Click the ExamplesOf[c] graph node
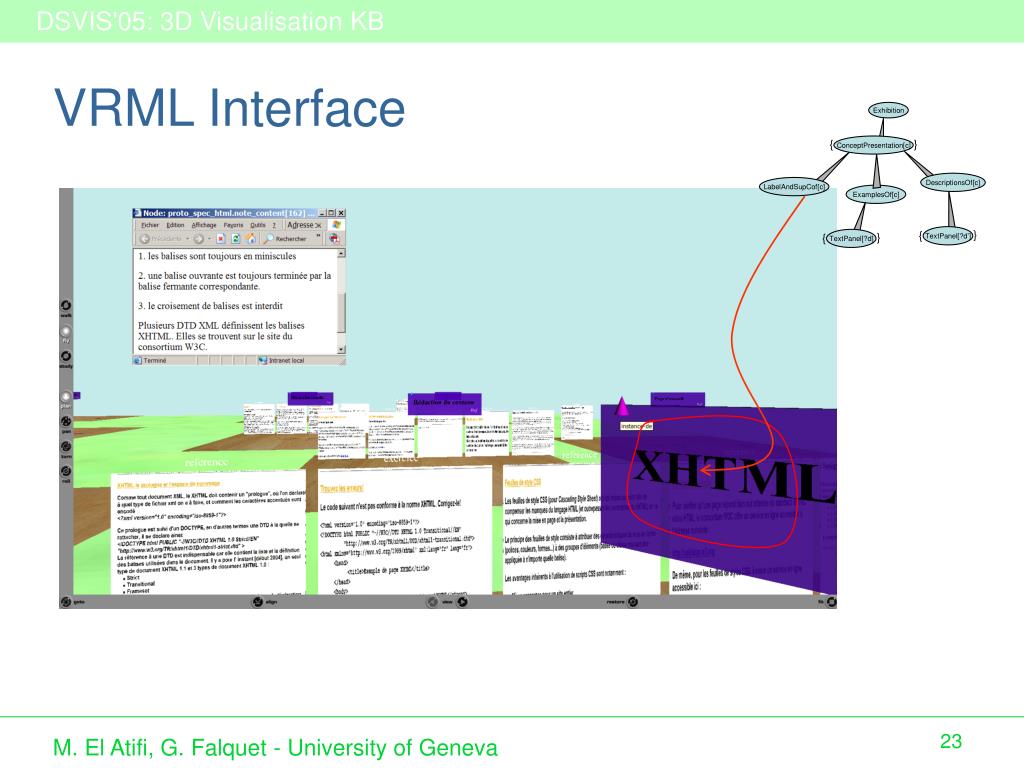The height and width of the screenshot is (768, 1024). (x=875, y=195)
